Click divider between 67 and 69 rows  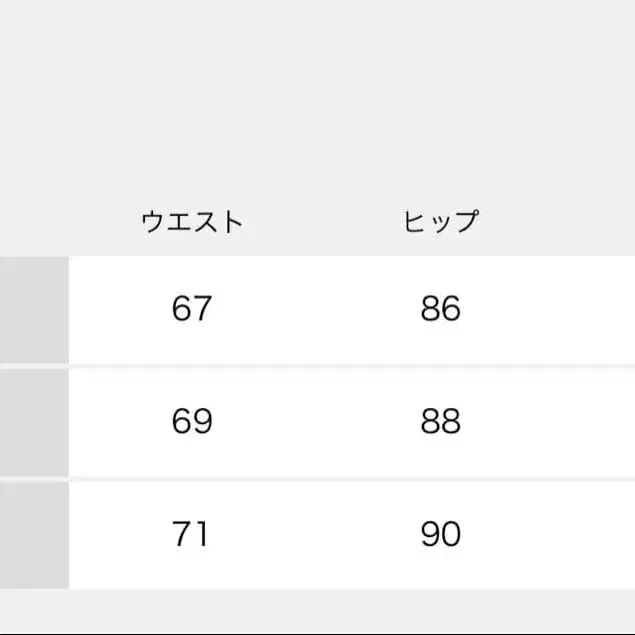pyautogui.click(x=317, y=366)
